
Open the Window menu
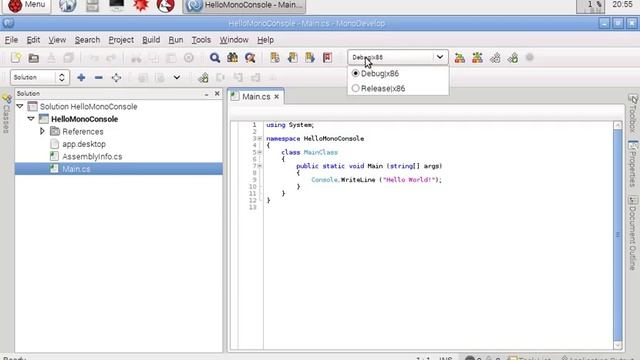point(234,40)
